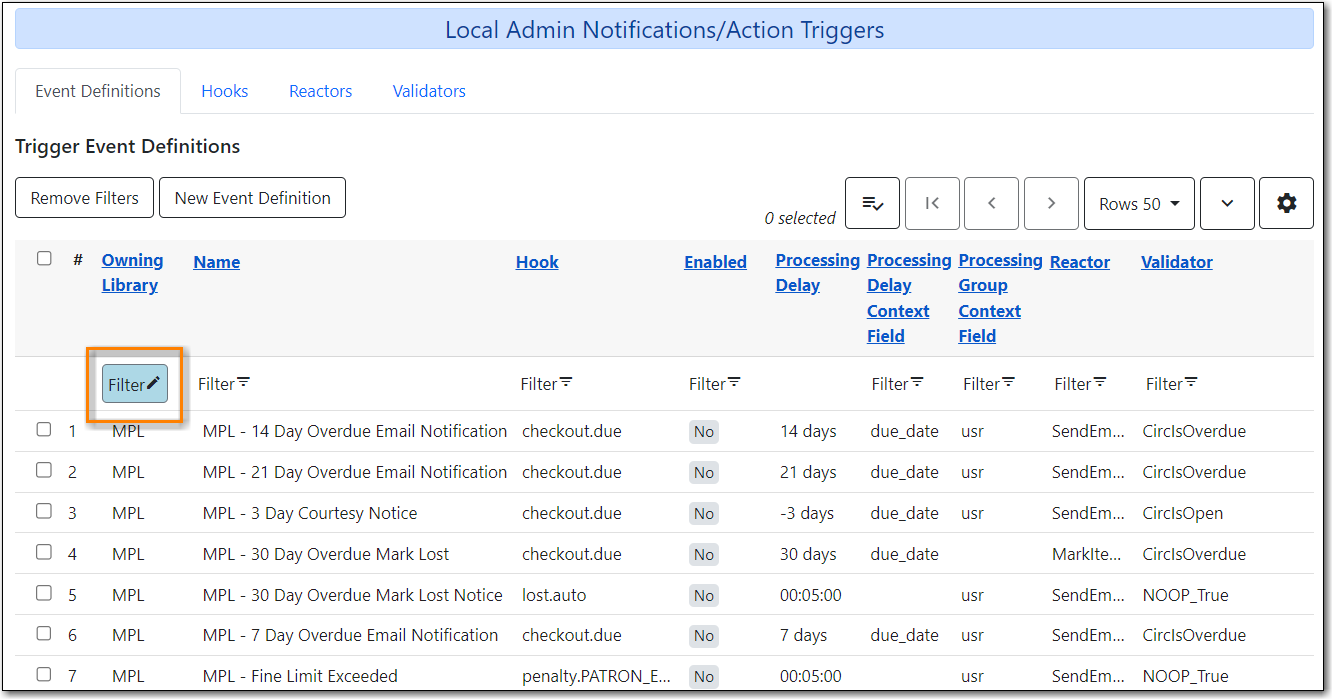Click the Name column Filter icon
Screen dimensions: 1332x699
pos(223,383)
